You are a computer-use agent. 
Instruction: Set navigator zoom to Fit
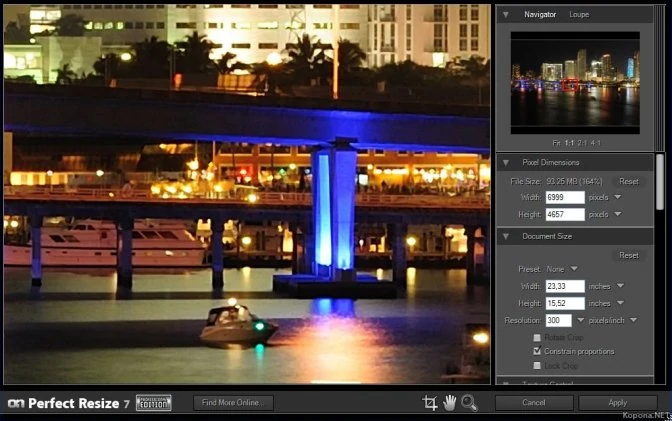coord(556,143)
